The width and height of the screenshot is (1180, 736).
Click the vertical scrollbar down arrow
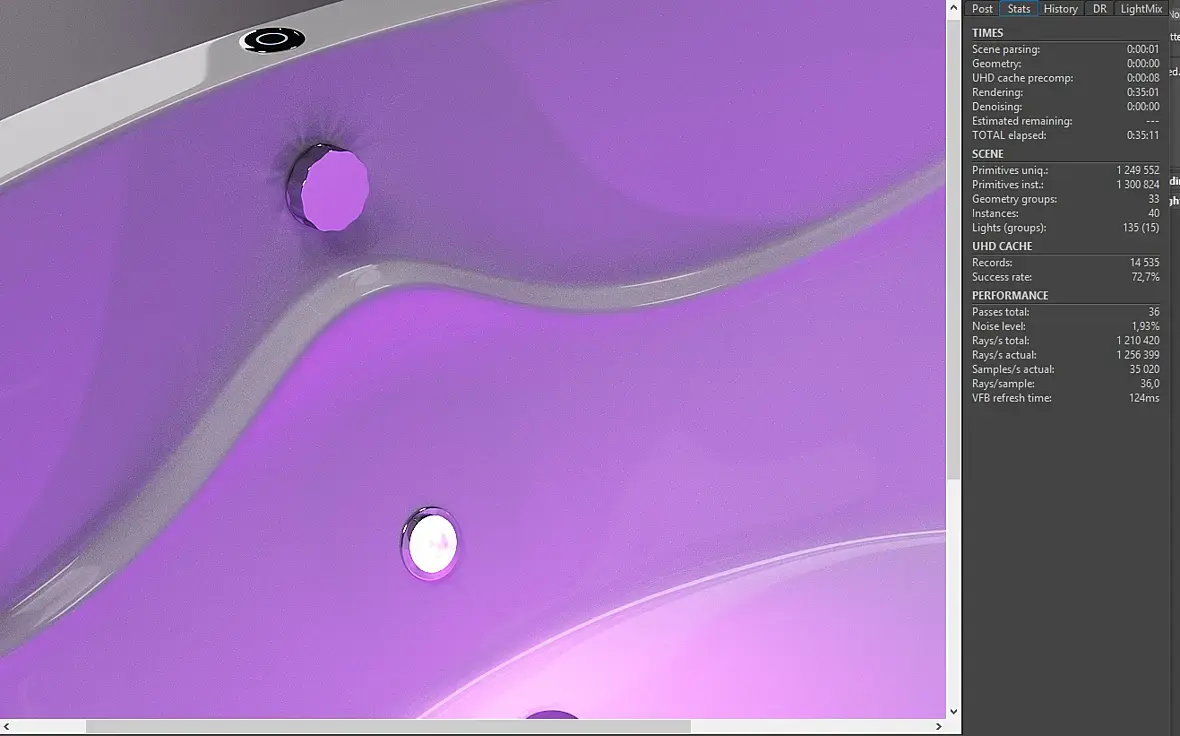coord(953,711)
